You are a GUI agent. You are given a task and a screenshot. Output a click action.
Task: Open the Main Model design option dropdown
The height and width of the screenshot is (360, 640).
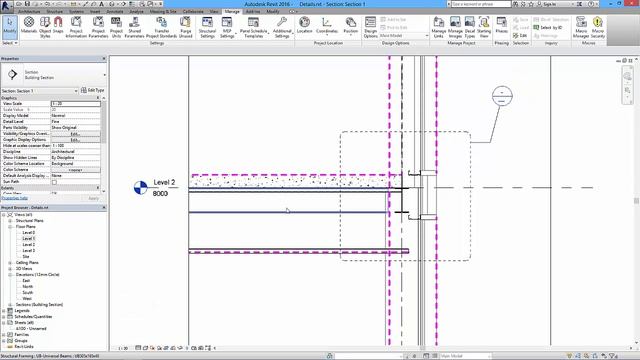[x=404, y=36]
